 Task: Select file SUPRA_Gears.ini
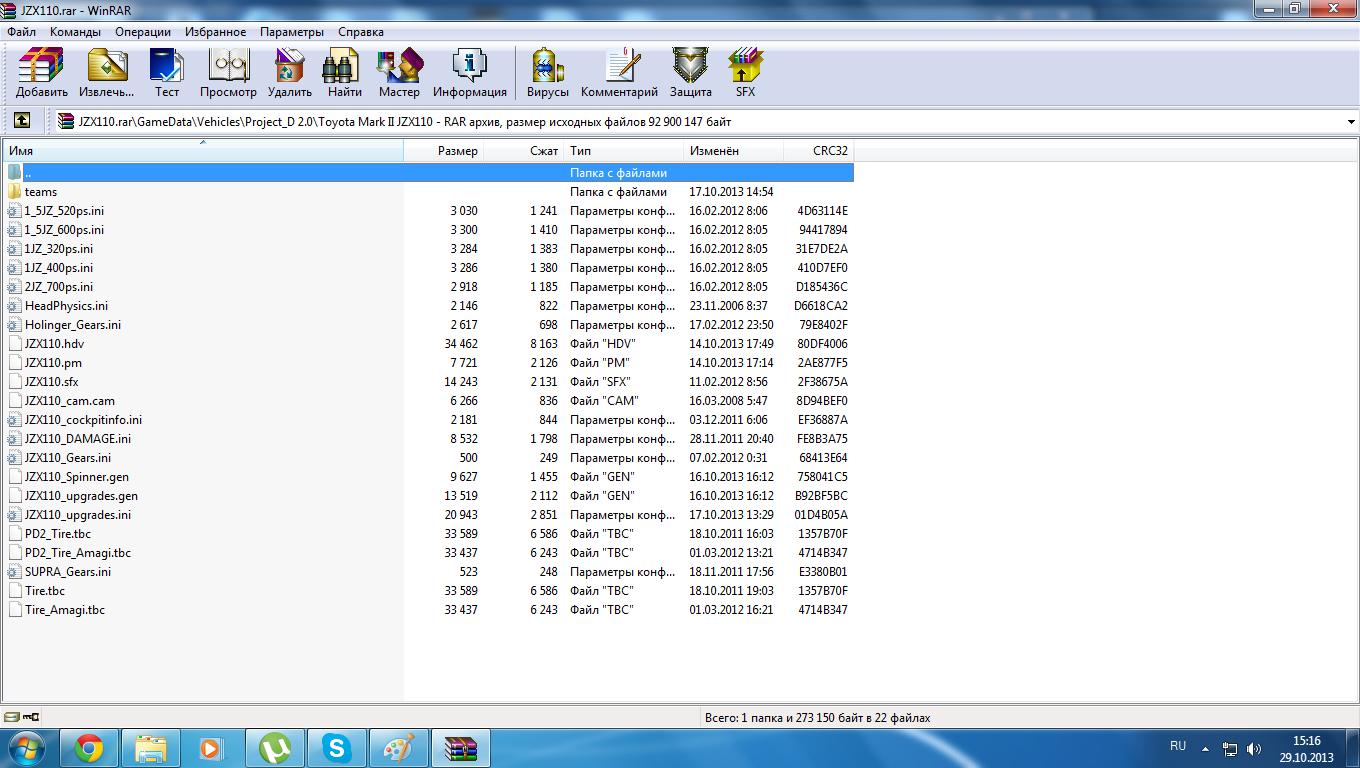[429, 572]
